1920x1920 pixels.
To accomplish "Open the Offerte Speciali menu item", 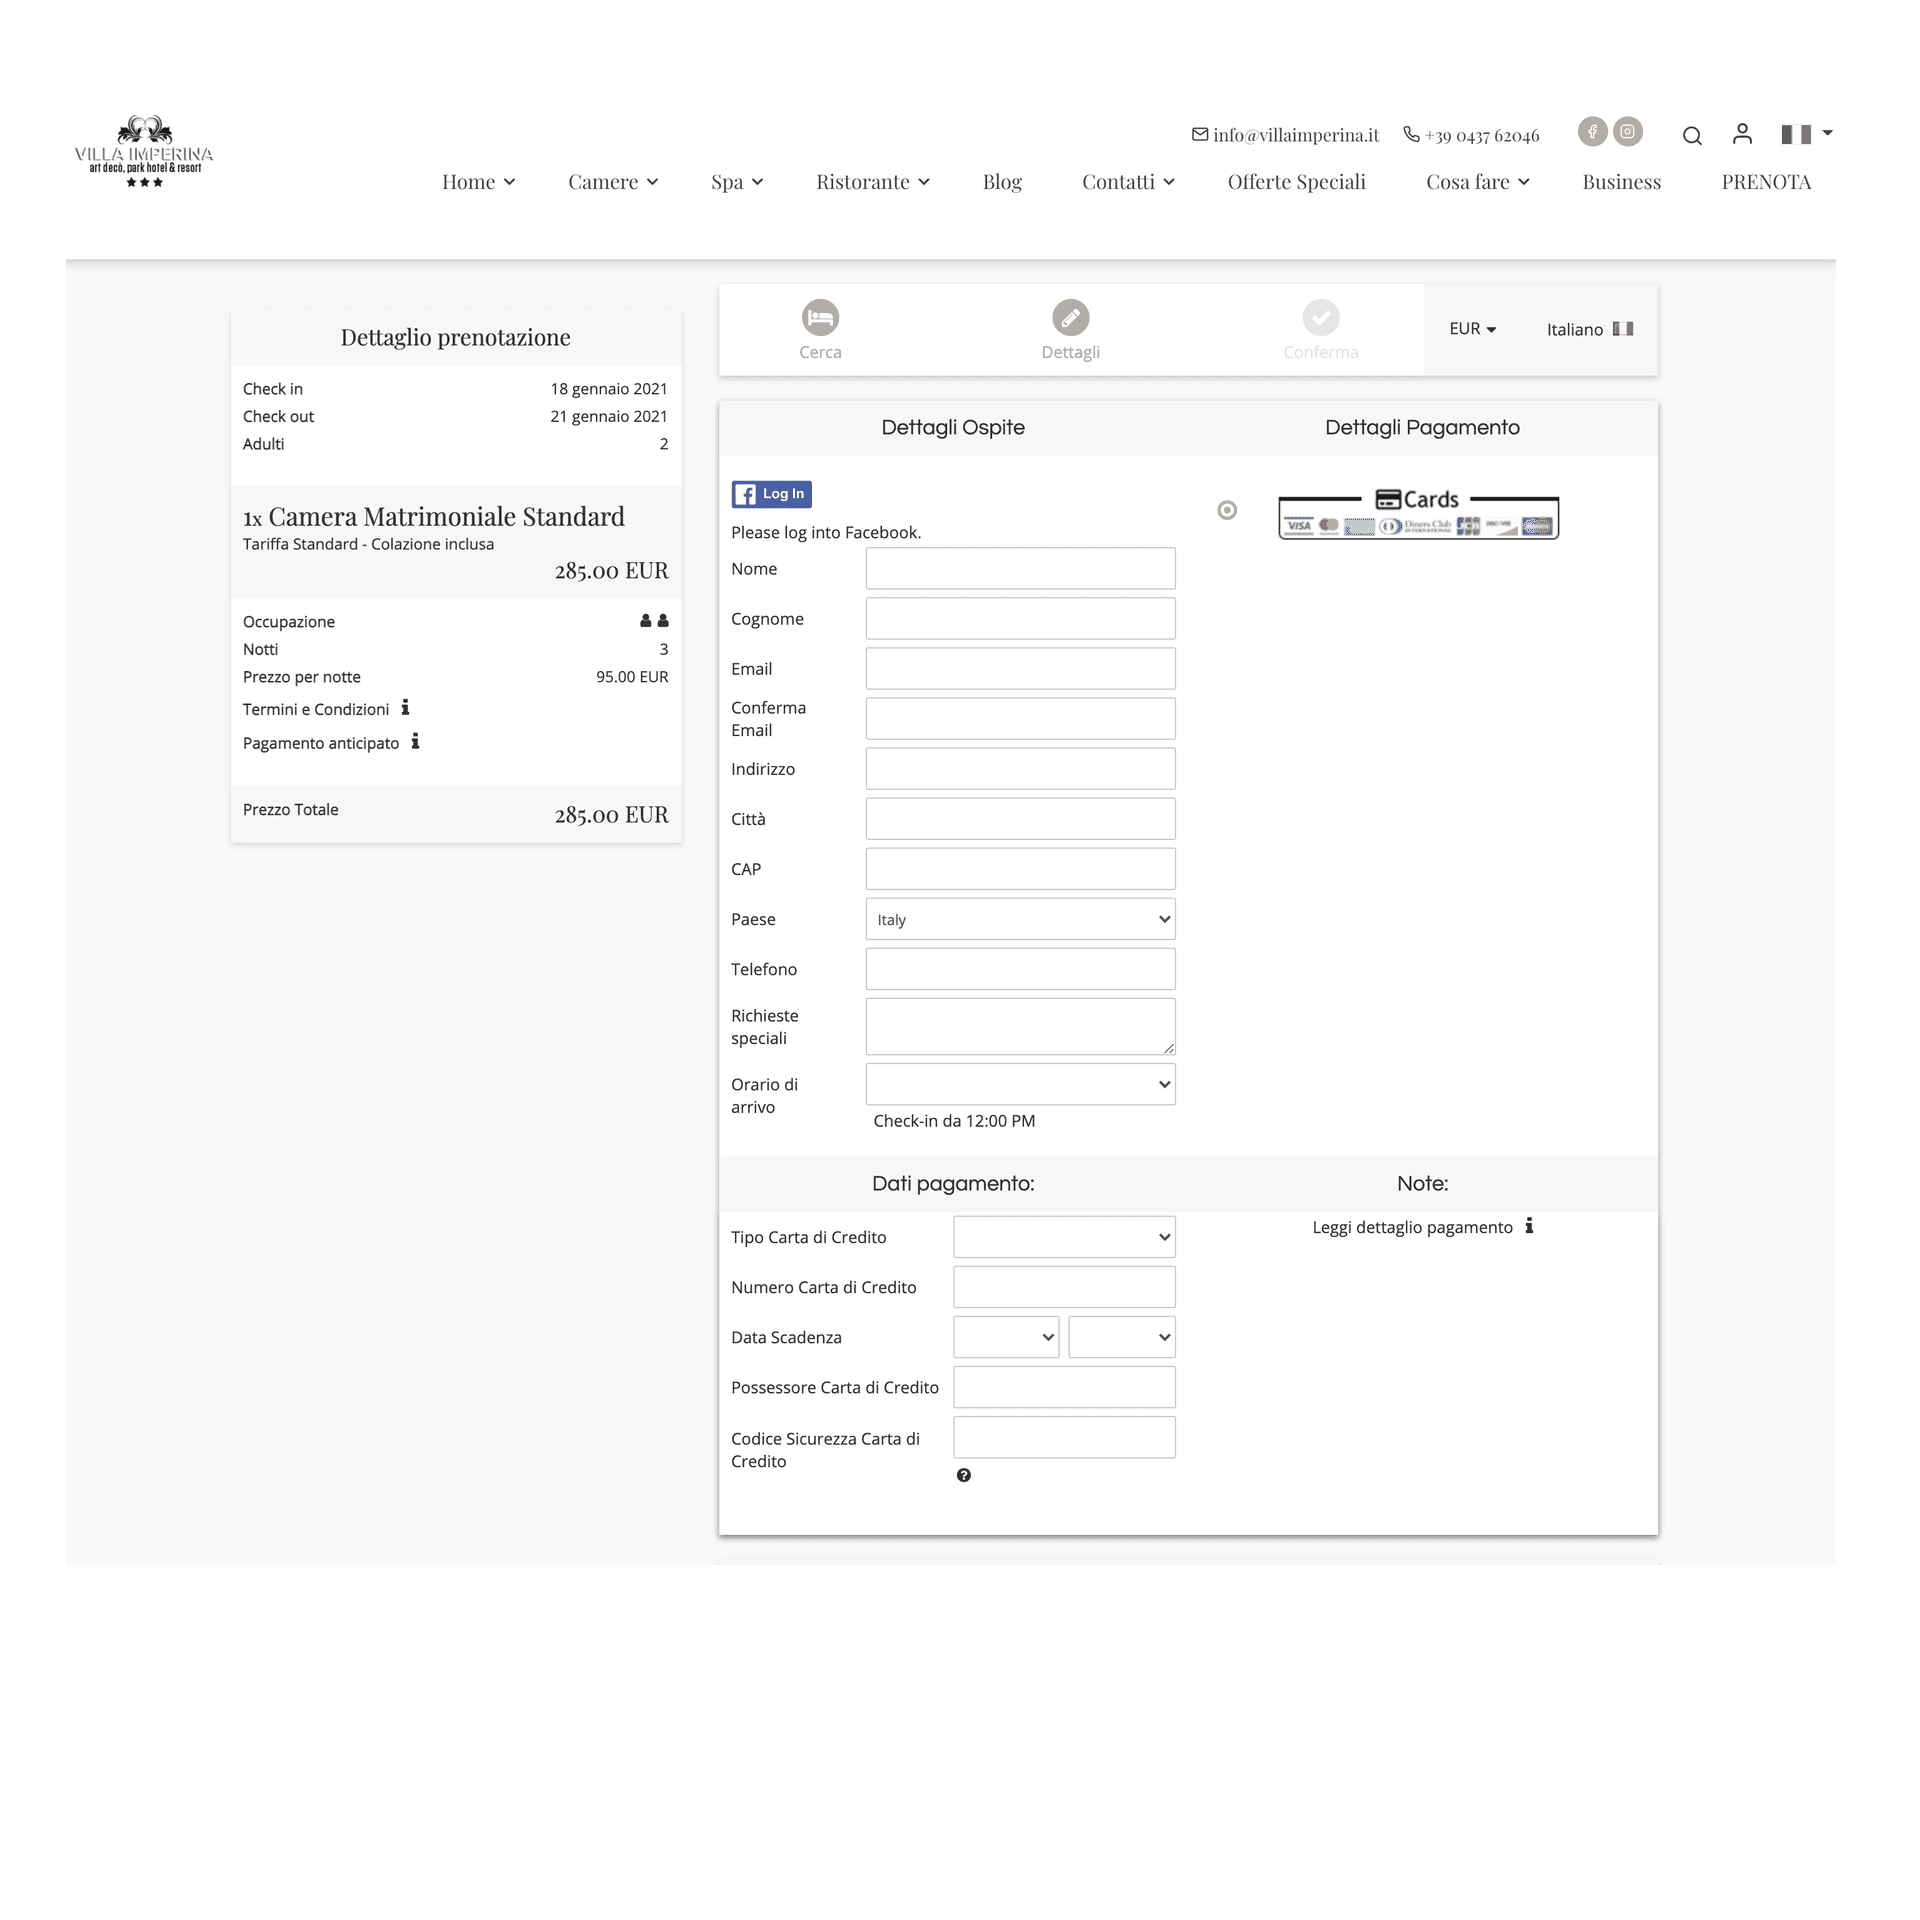I will [x=1296, y=182].
